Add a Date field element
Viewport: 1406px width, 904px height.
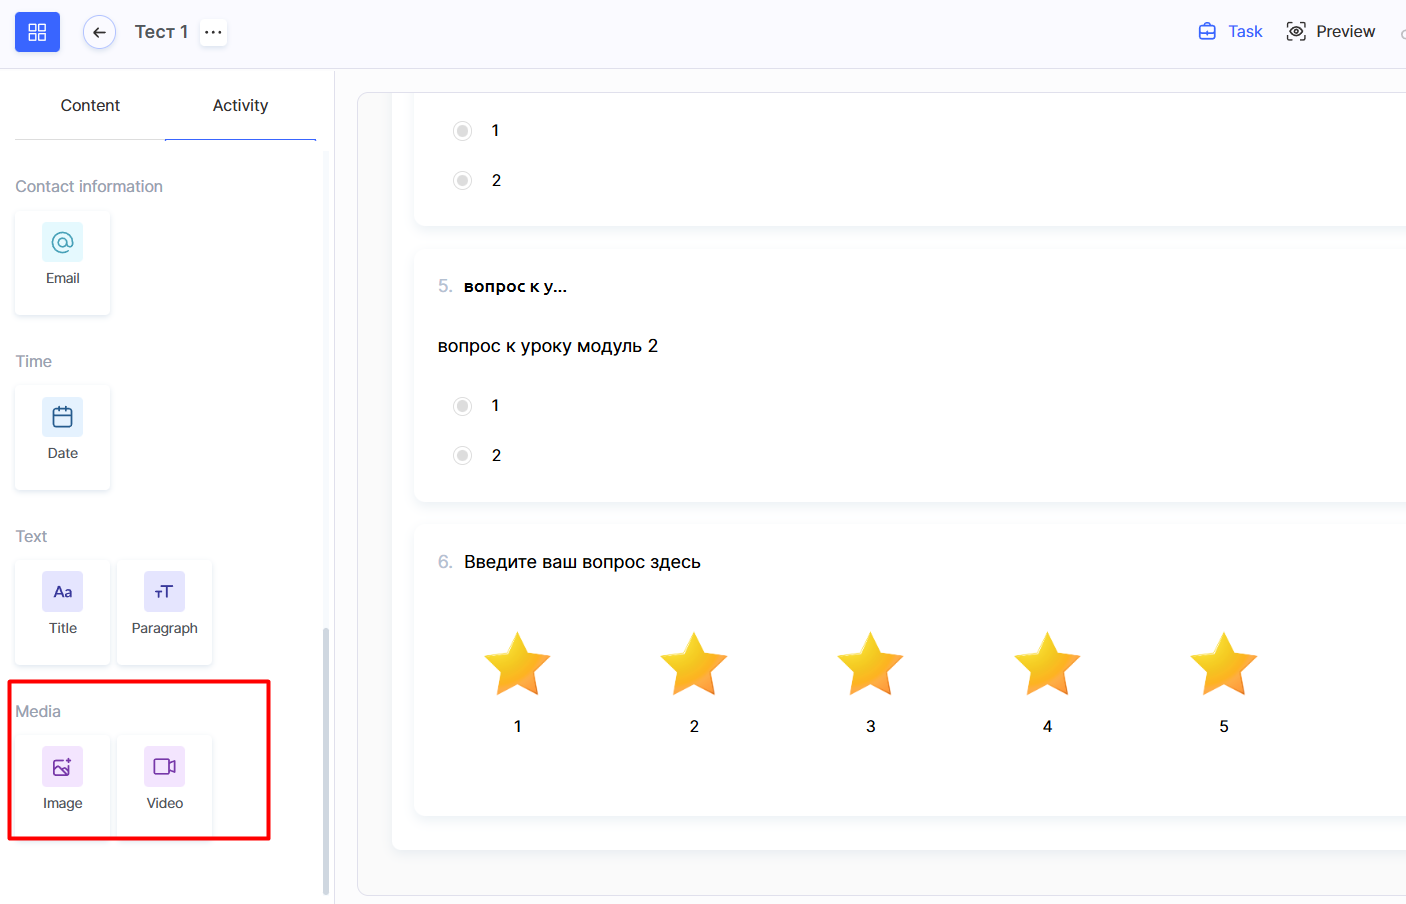pos(62,437)
